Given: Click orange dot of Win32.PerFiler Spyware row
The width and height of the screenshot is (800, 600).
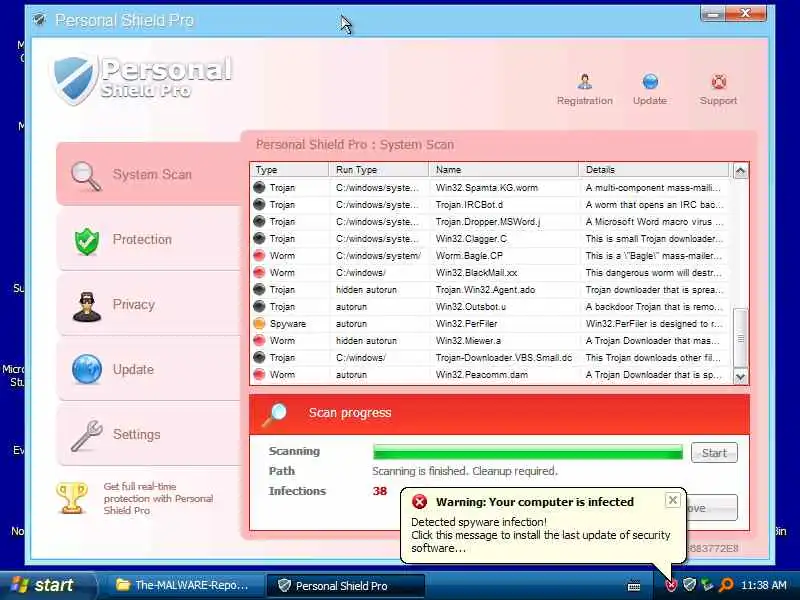Looking at the screenshot, I should click(259, 323).
